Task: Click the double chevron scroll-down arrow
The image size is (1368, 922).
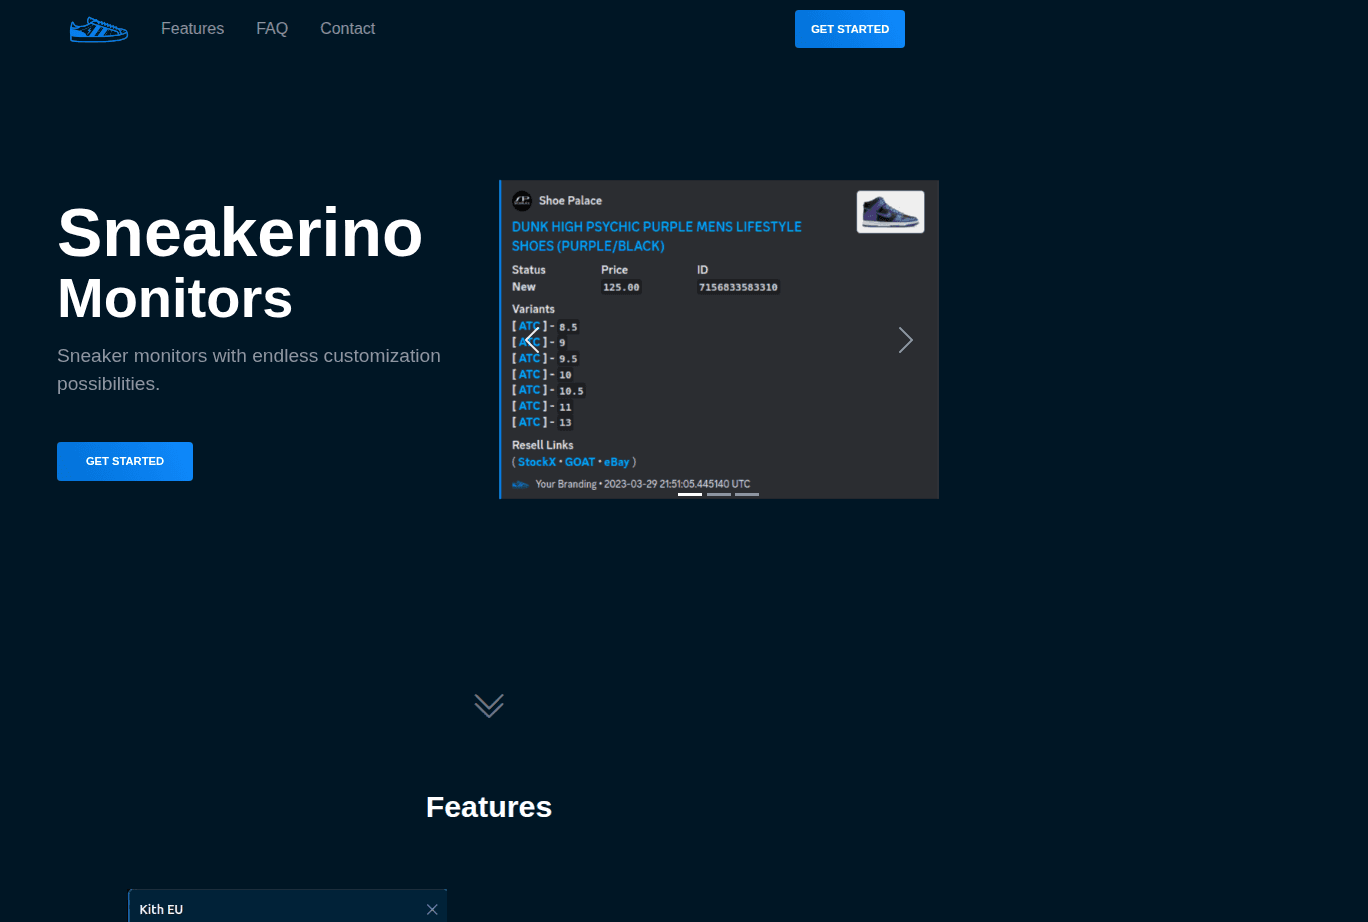Action: (489, 706)
